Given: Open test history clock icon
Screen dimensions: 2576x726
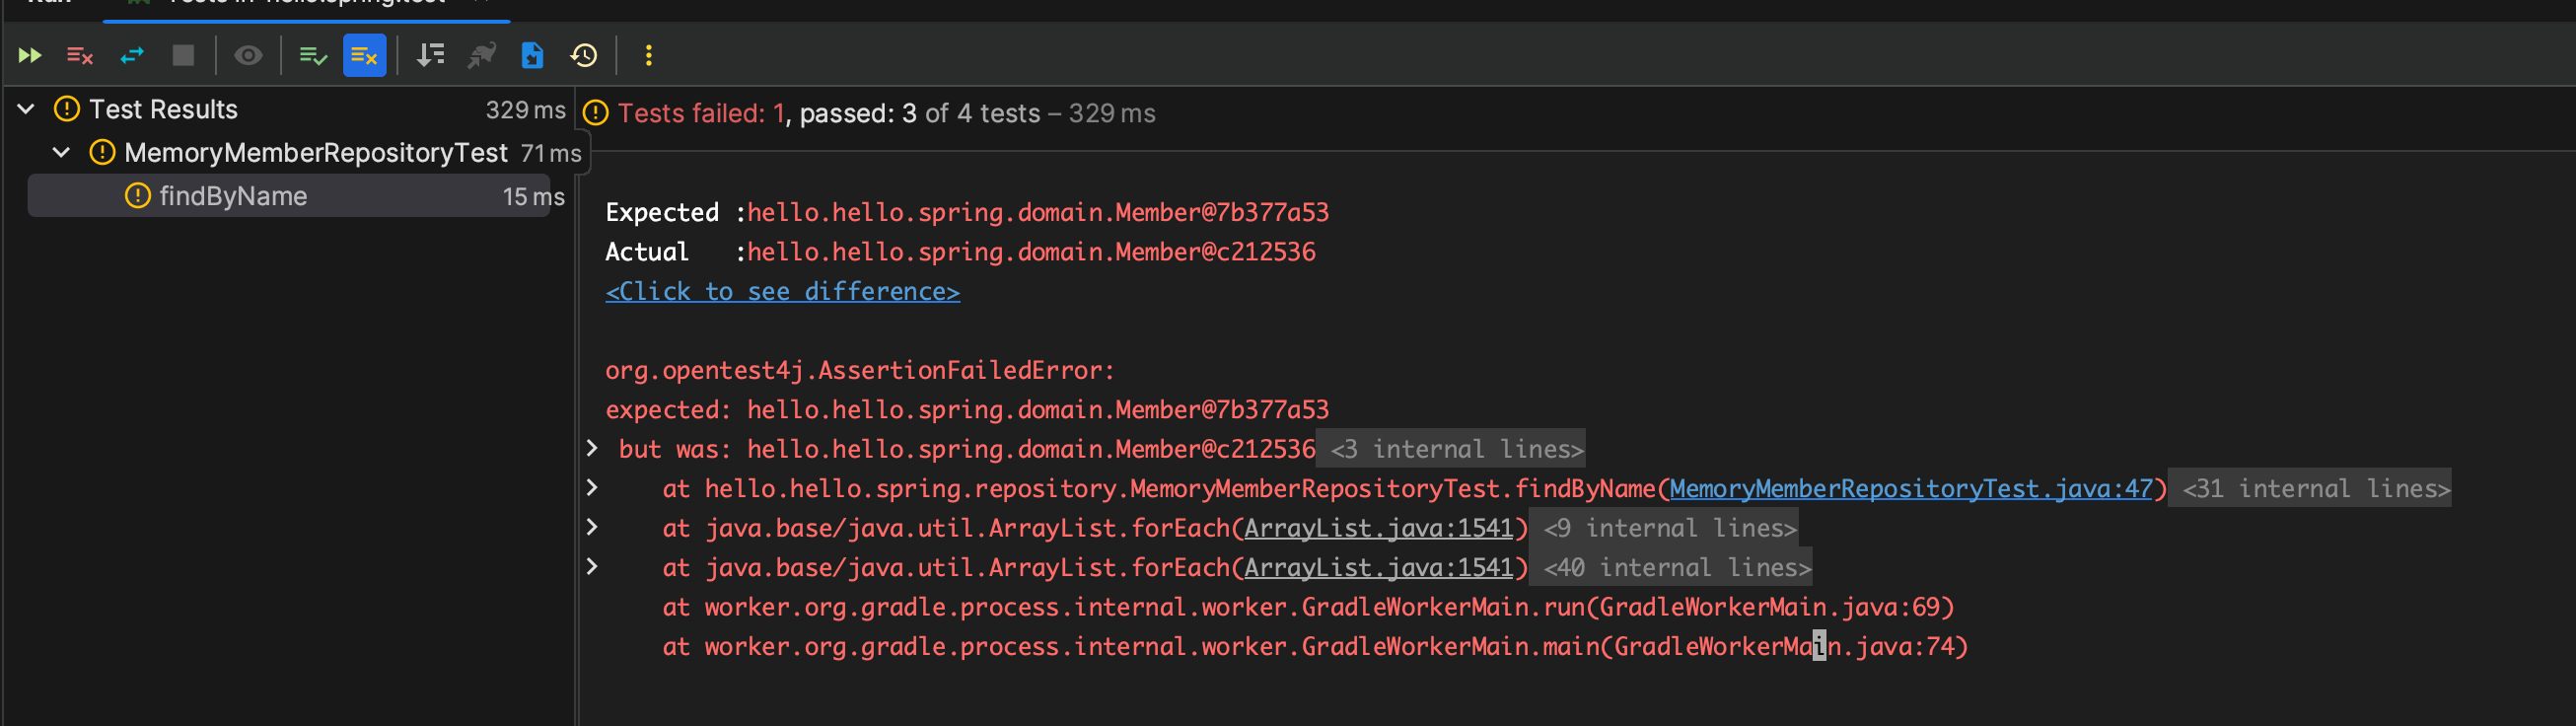Looking at the screenshot, I should point(584,55).
